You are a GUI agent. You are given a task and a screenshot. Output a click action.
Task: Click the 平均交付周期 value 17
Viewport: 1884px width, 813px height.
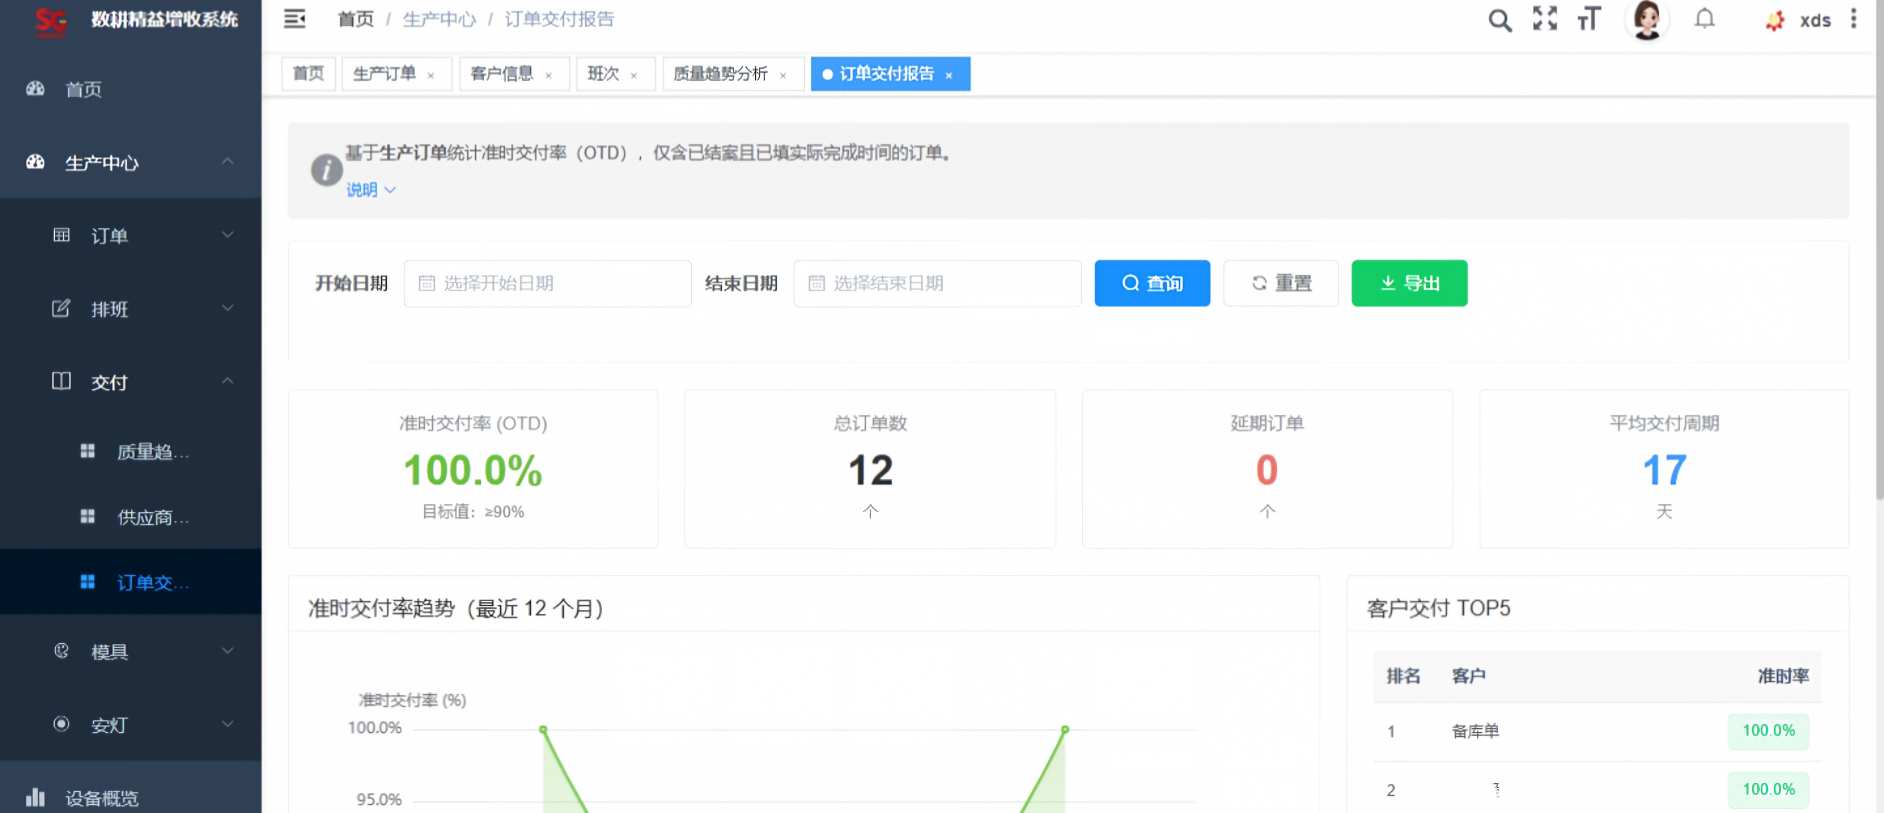1664,470
